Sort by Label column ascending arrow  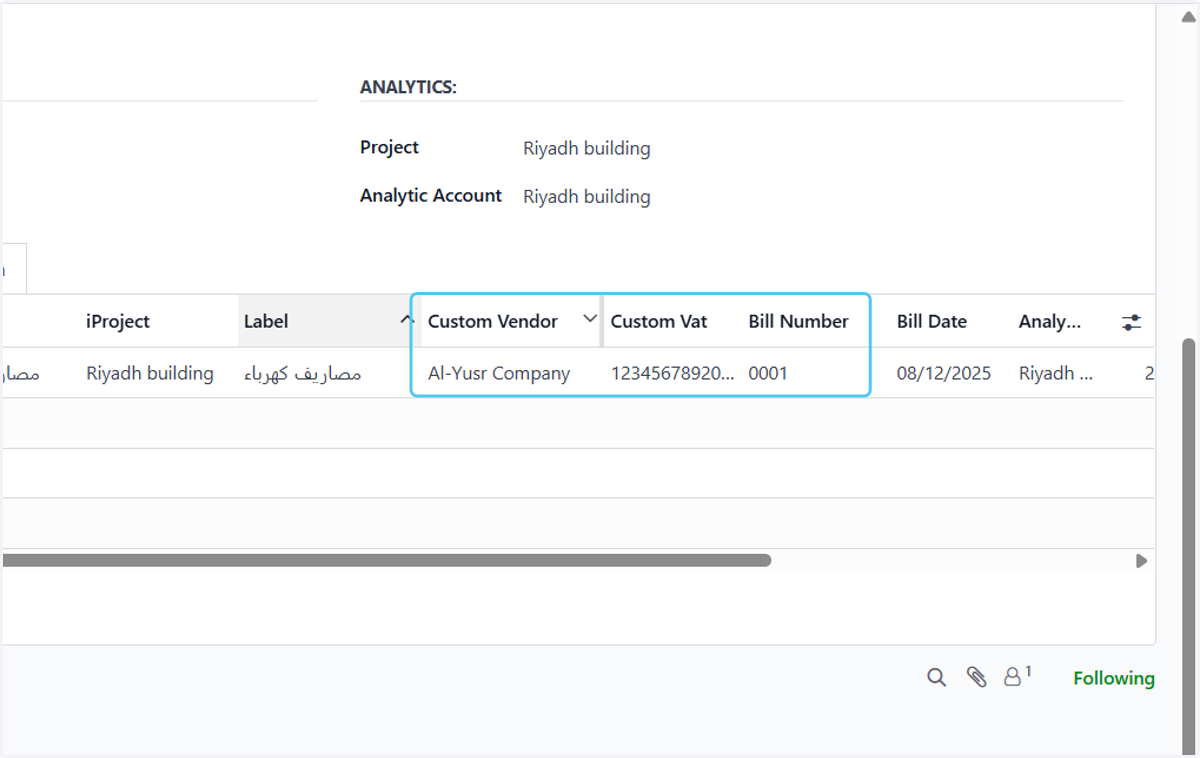[407, 320]
